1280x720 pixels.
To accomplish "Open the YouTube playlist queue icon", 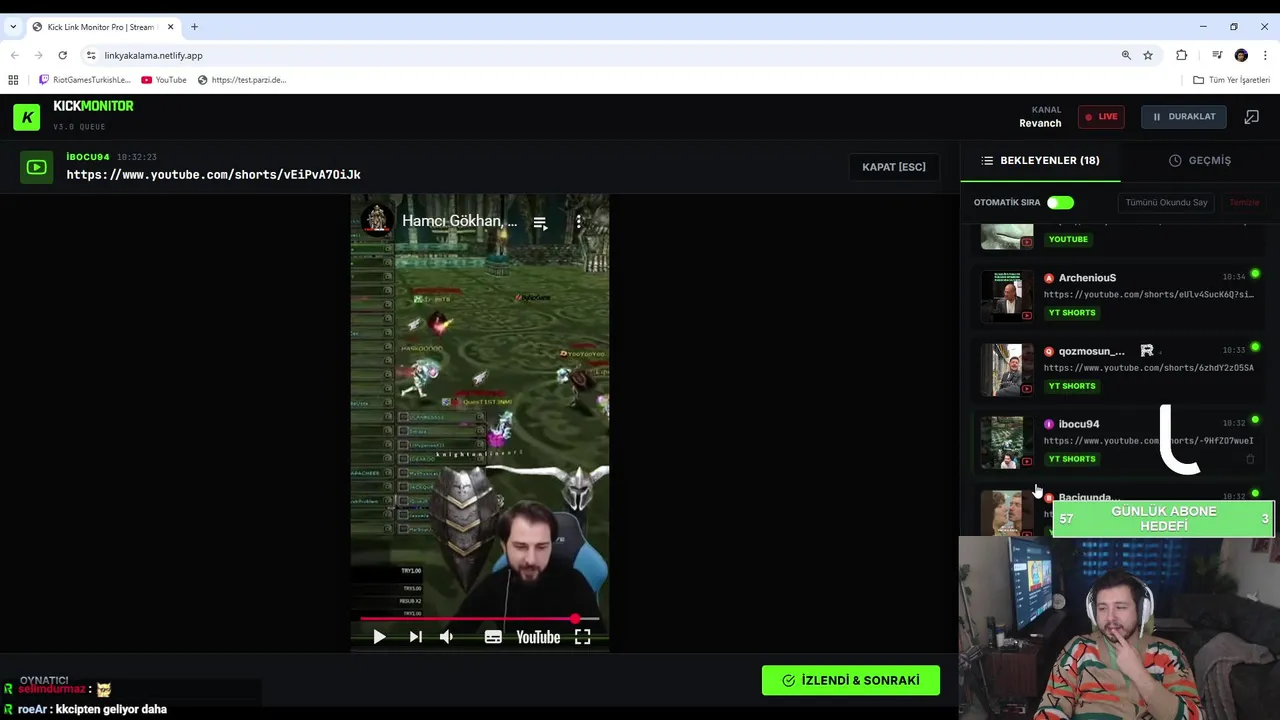I will 540,222.
